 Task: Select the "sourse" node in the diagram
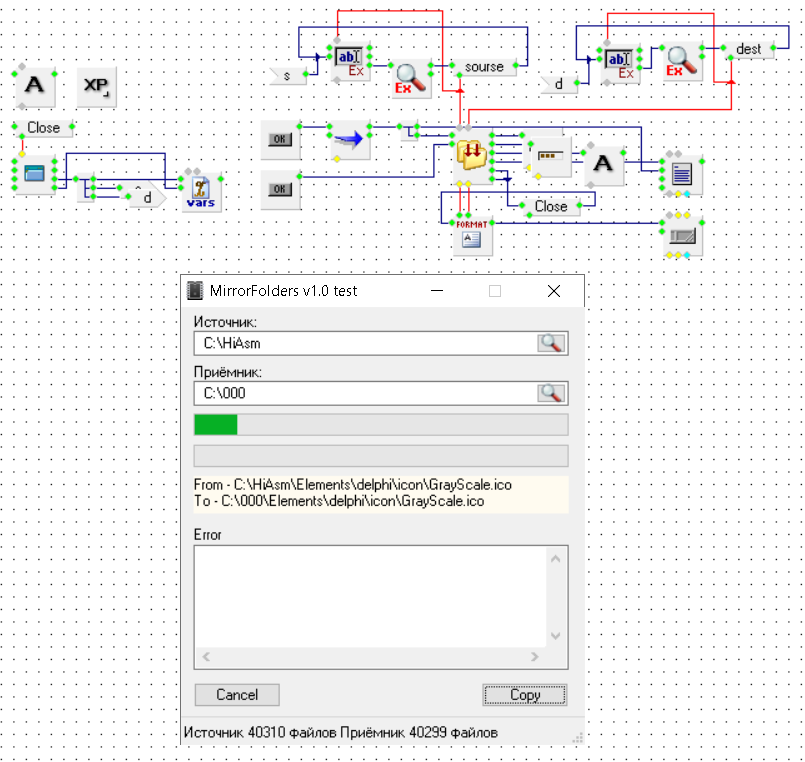(x=484, y=67)
